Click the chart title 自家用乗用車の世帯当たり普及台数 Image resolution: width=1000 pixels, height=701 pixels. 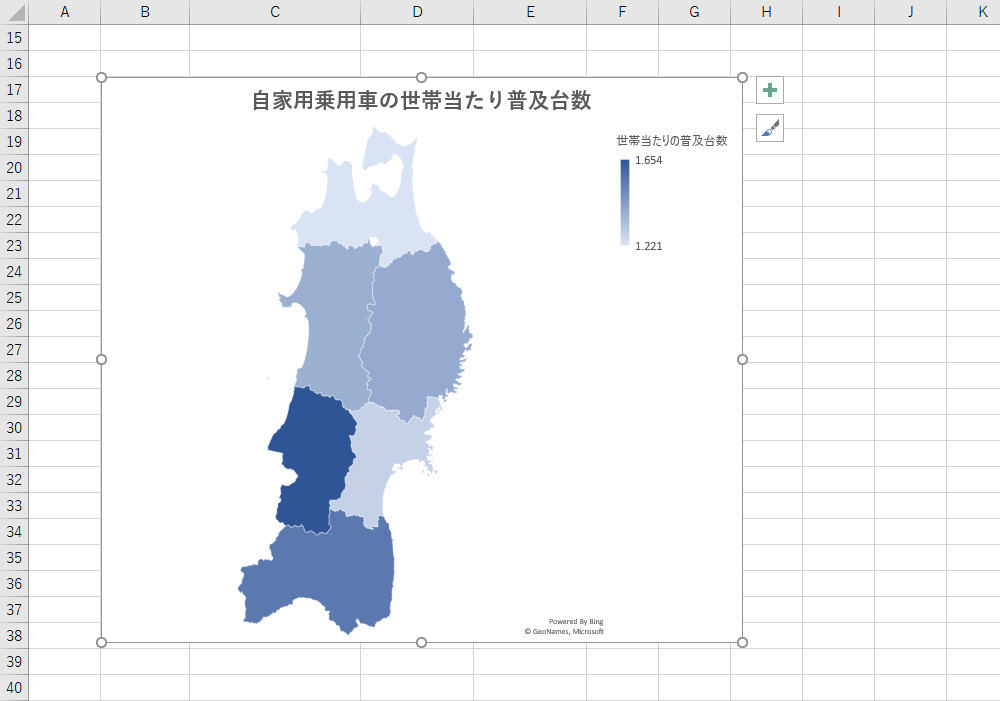[x=422, y=100]
